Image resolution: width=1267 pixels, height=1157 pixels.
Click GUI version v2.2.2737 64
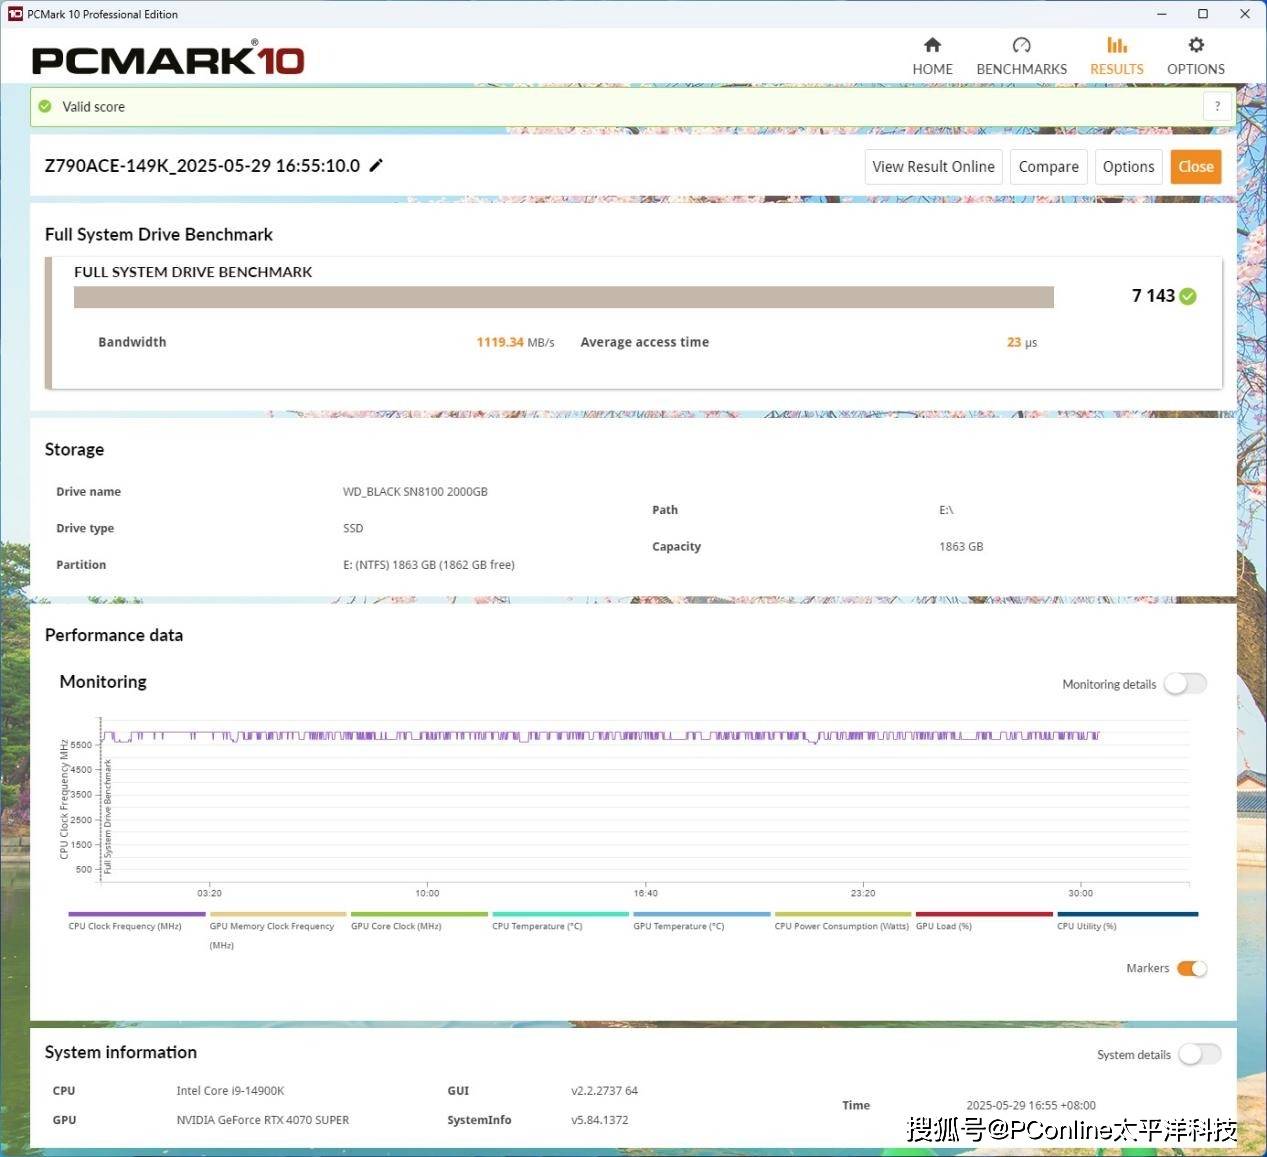click(x=604, y=1091)
